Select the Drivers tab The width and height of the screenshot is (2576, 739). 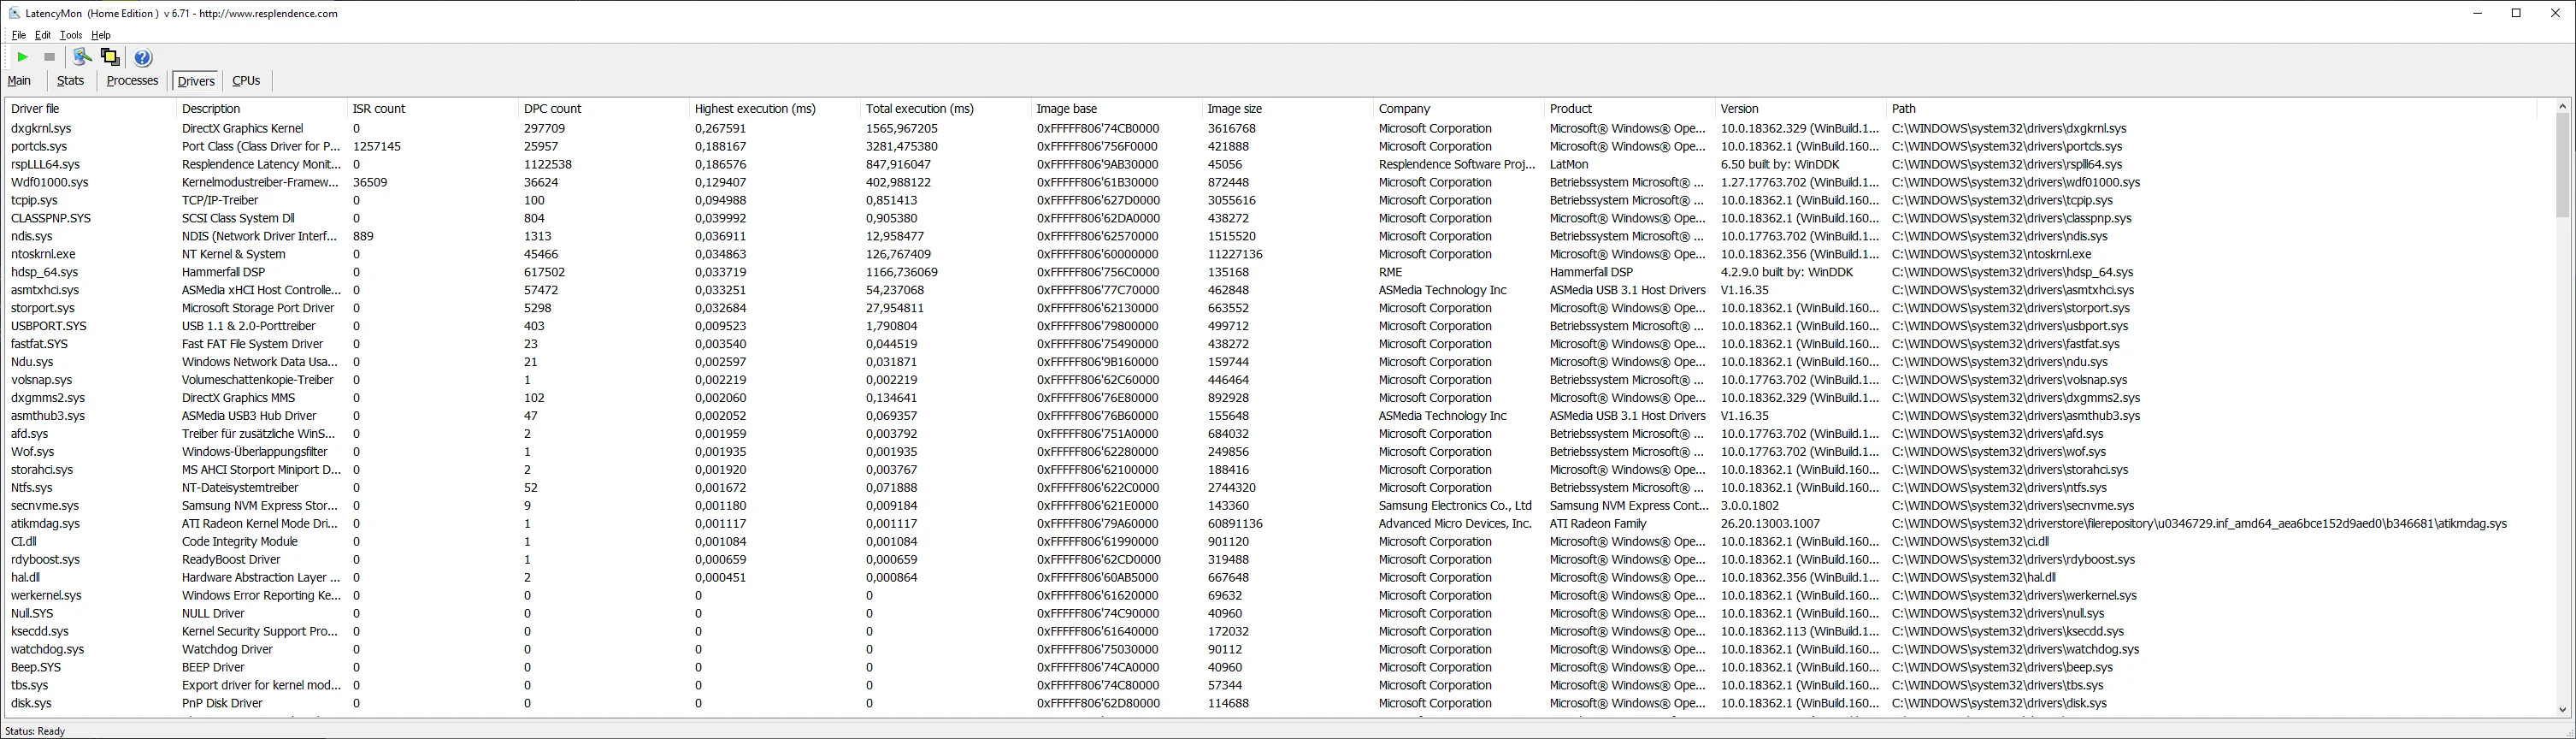click(196, 81)
